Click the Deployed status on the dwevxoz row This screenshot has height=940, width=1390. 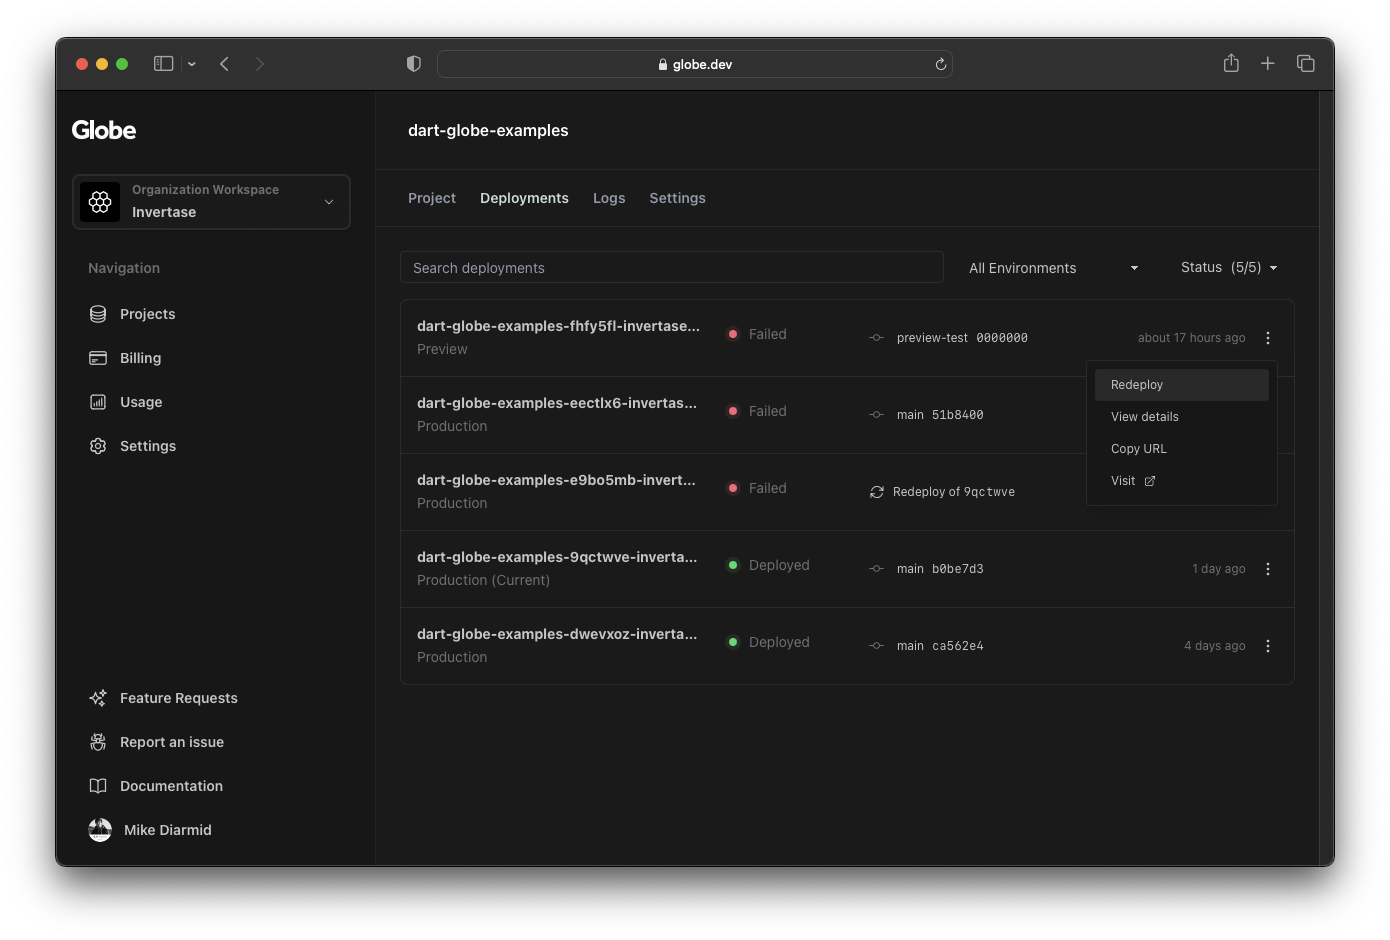(x=768, y=642)
